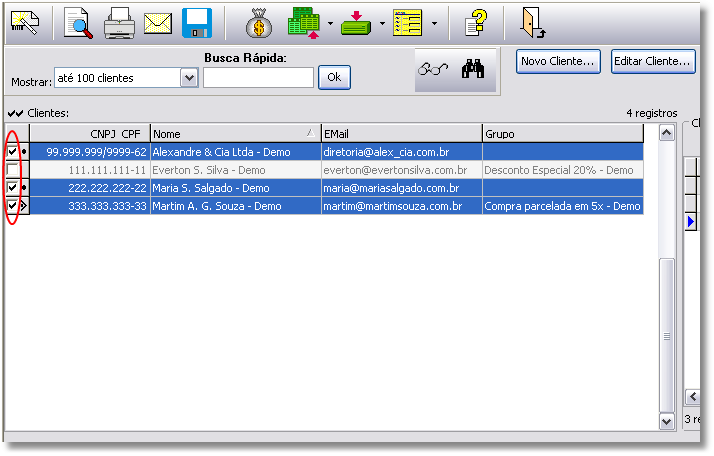Select cell '111.111.111-11'
The height and width of the screenshot is (456, 714).
coord(90,170)
